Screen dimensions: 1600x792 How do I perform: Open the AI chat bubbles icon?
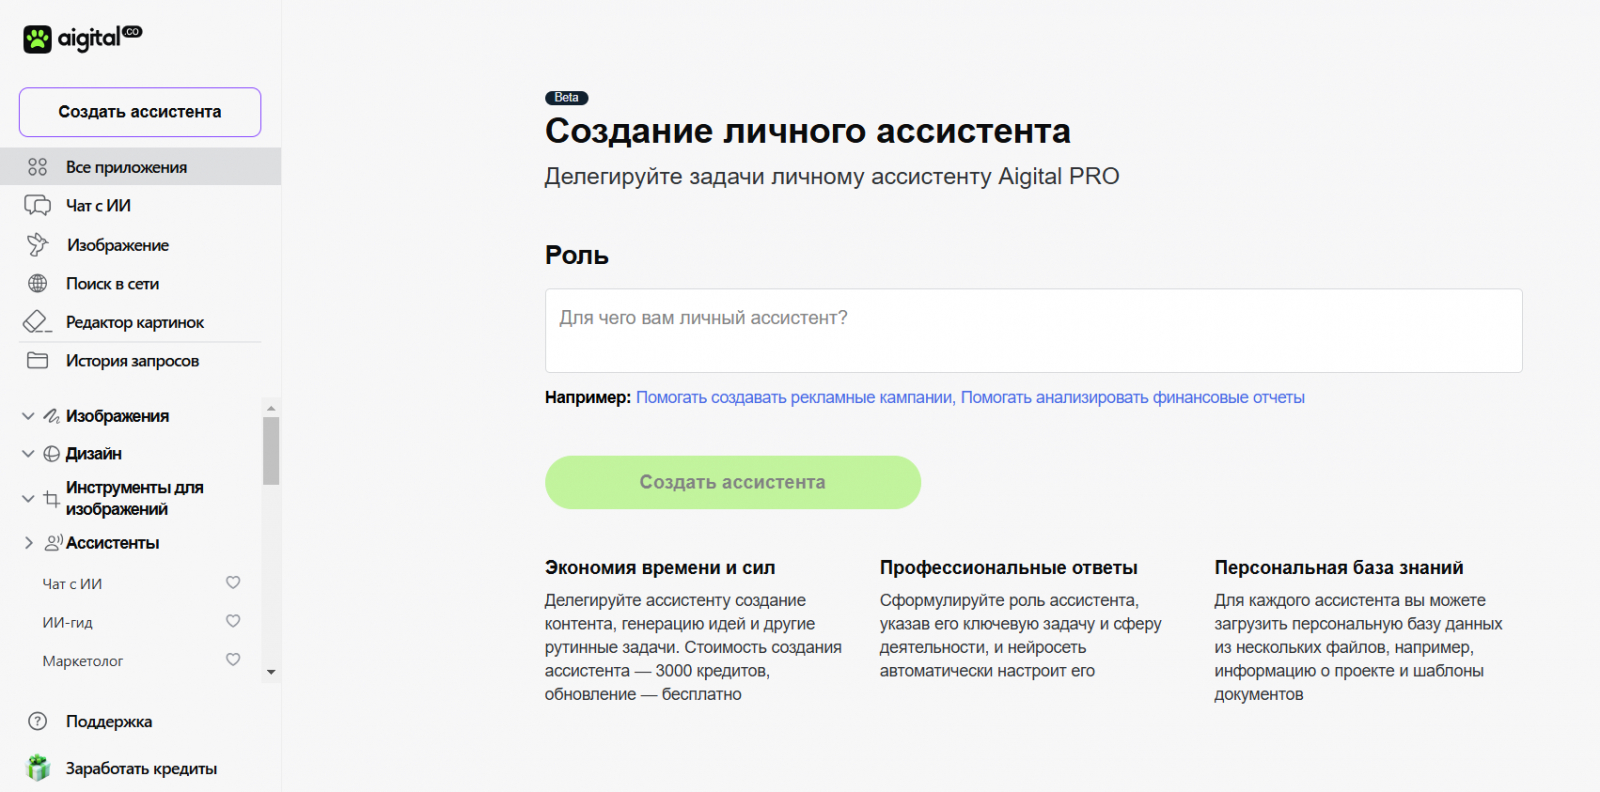[x=38, y=205]
